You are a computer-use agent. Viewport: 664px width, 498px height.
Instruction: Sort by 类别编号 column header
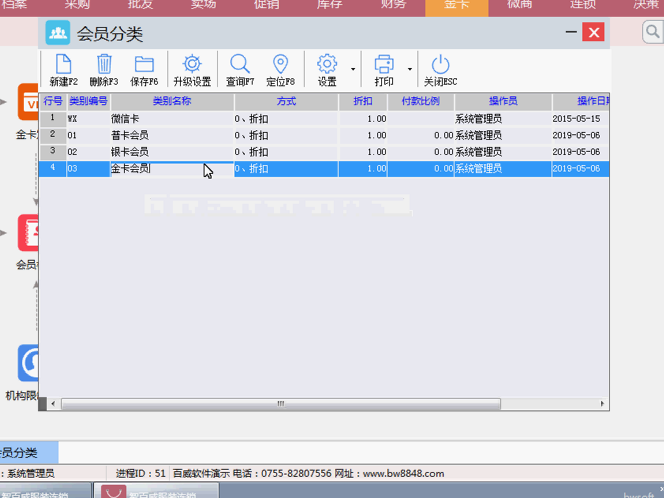(x=88, y=101)
